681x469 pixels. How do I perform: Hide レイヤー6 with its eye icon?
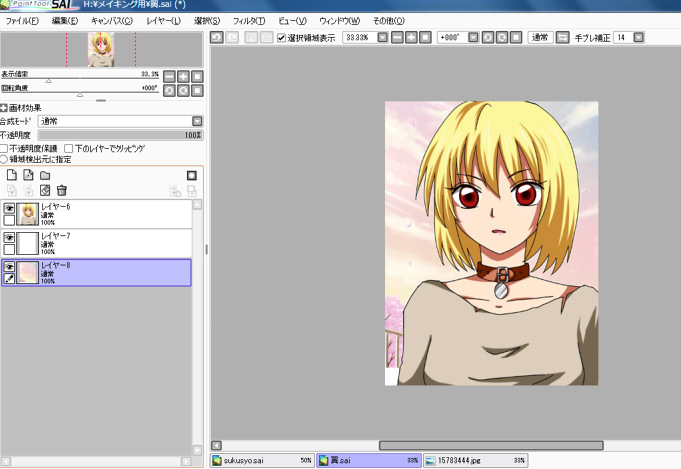click(9, 208)
